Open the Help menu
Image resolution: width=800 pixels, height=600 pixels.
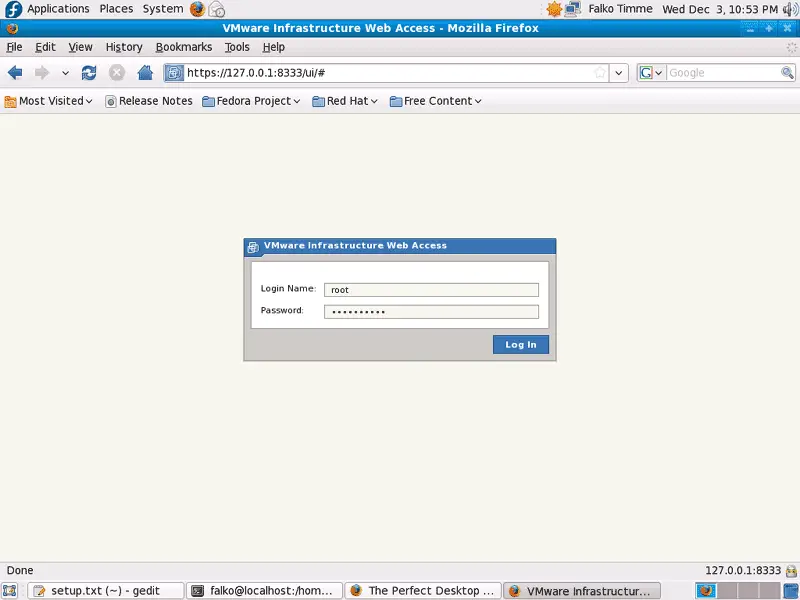[x=273, y=47]
